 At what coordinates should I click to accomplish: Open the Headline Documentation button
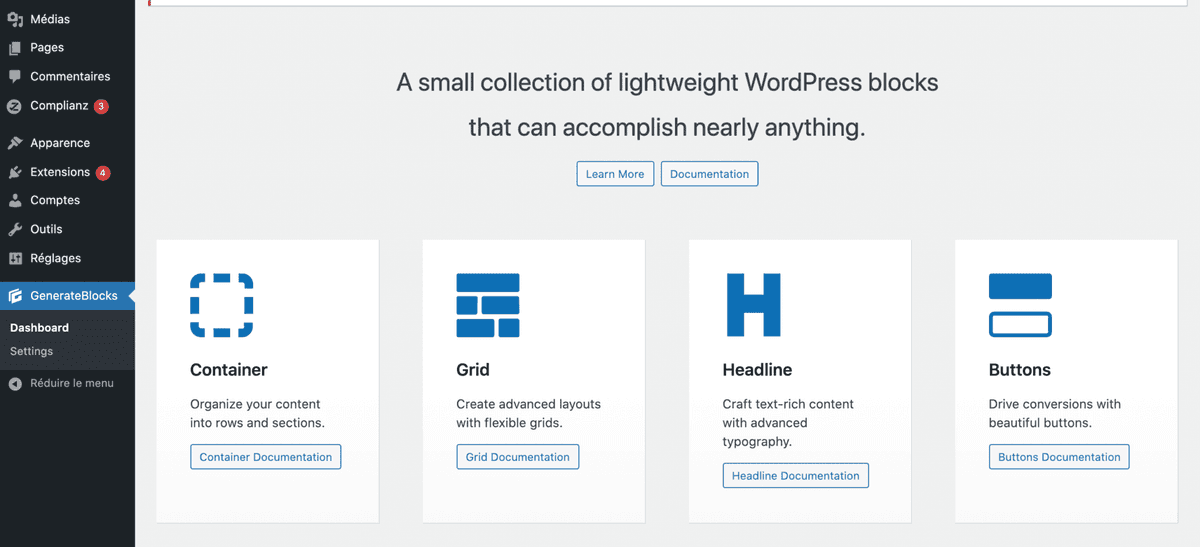795,476
